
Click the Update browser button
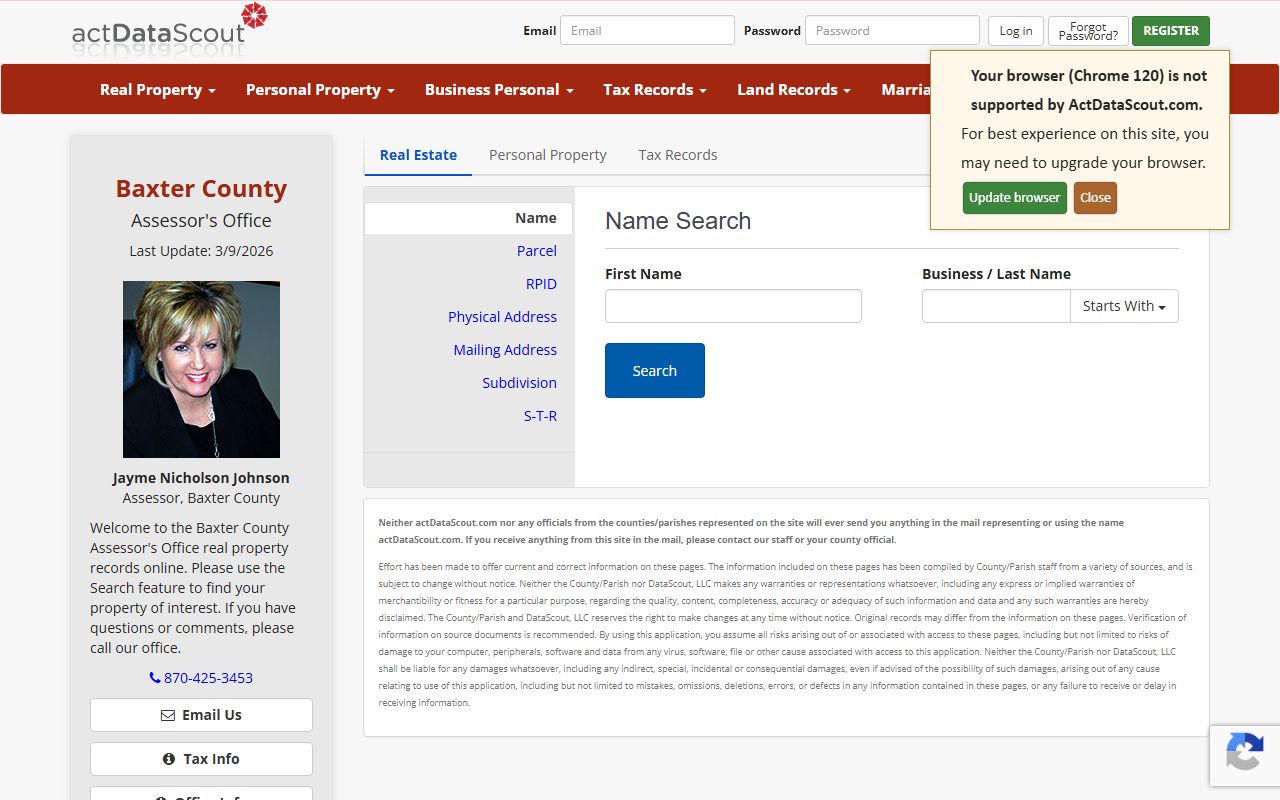click(x=1014, y=197)
